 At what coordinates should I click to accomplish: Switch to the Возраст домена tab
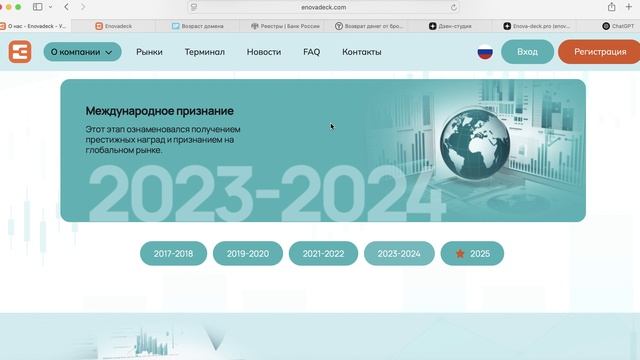(198, 26)
